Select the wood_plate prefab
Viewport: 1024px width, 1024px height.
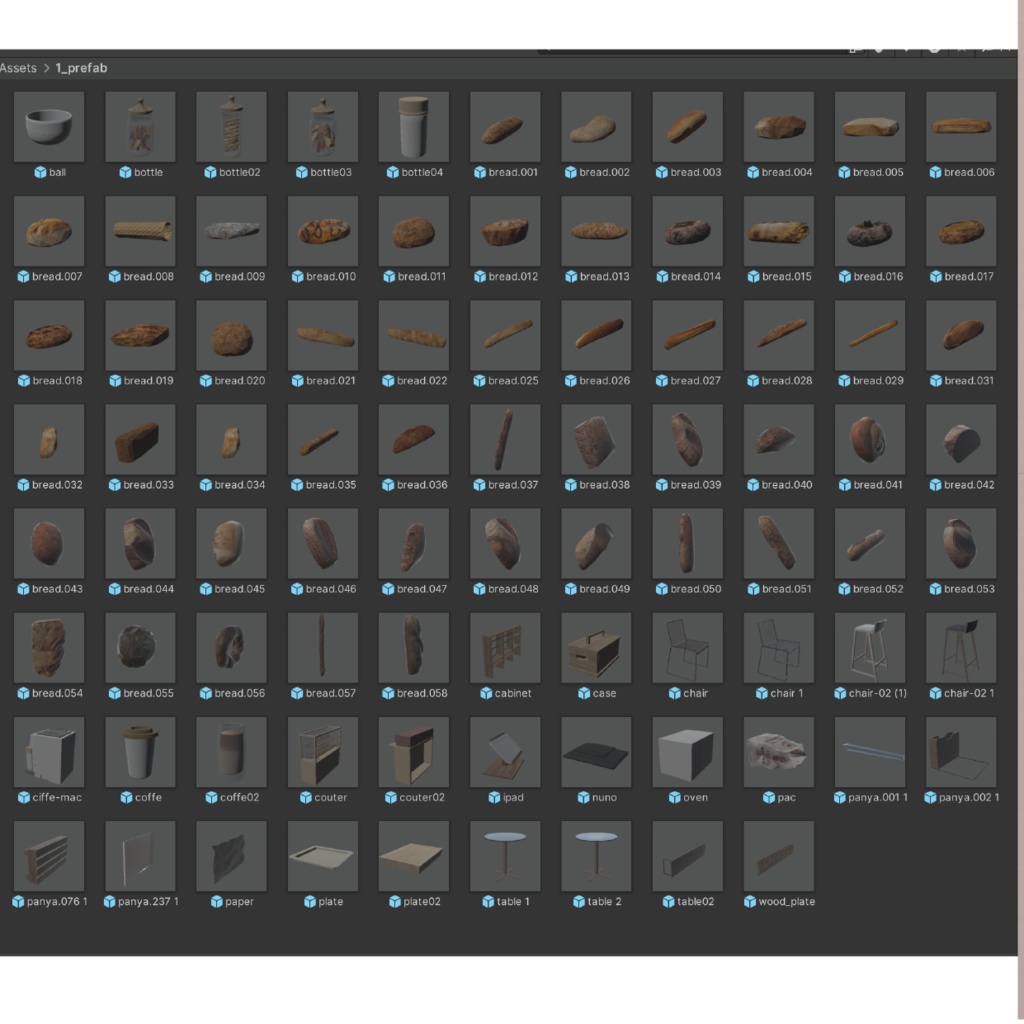(778, 855)
